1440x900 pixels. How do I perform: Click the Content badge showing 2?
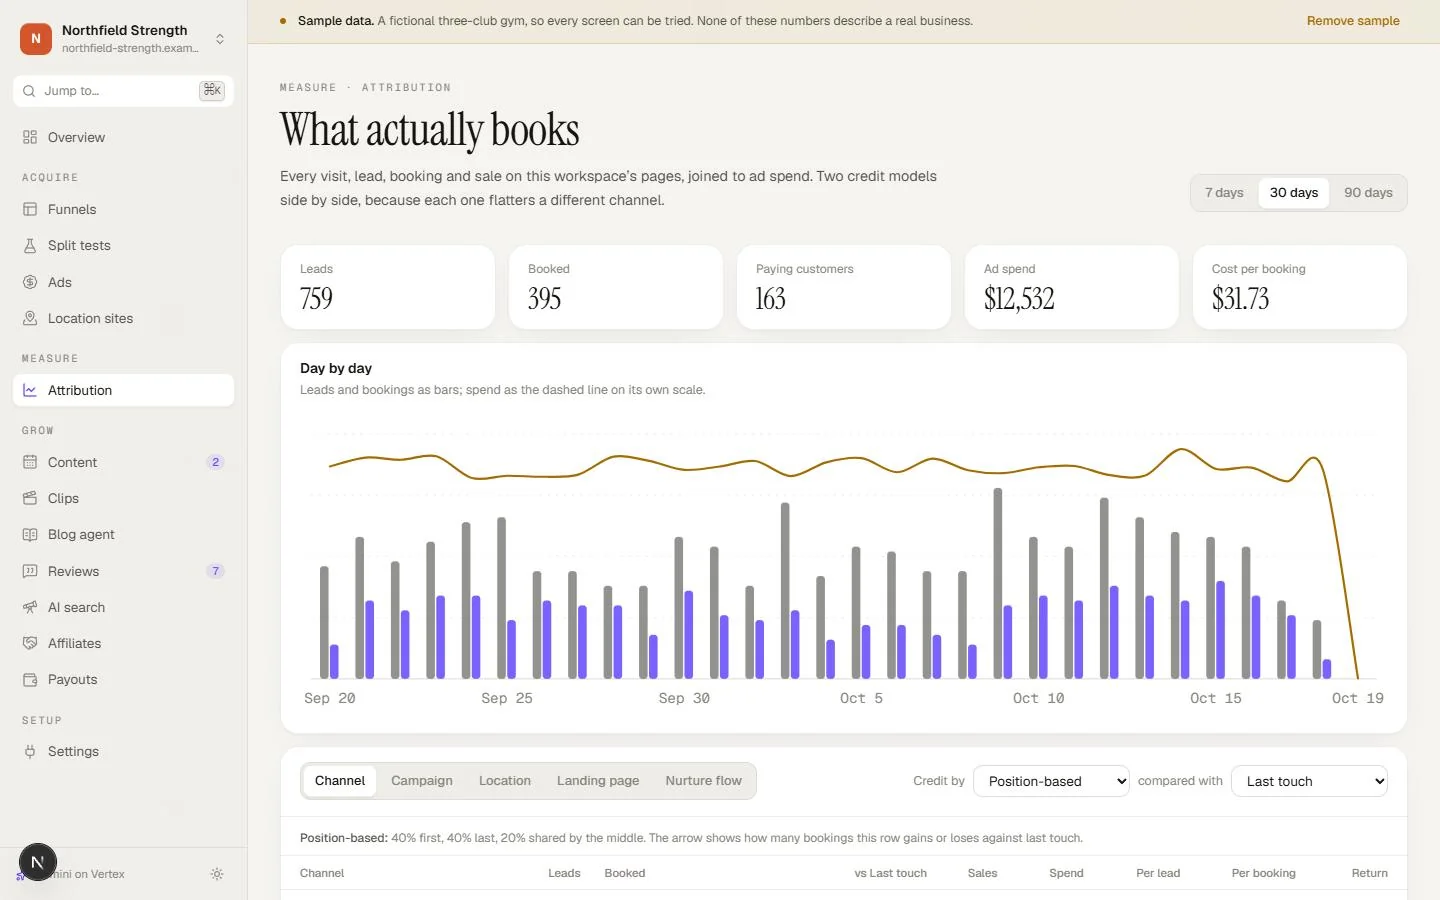[215, 462]
